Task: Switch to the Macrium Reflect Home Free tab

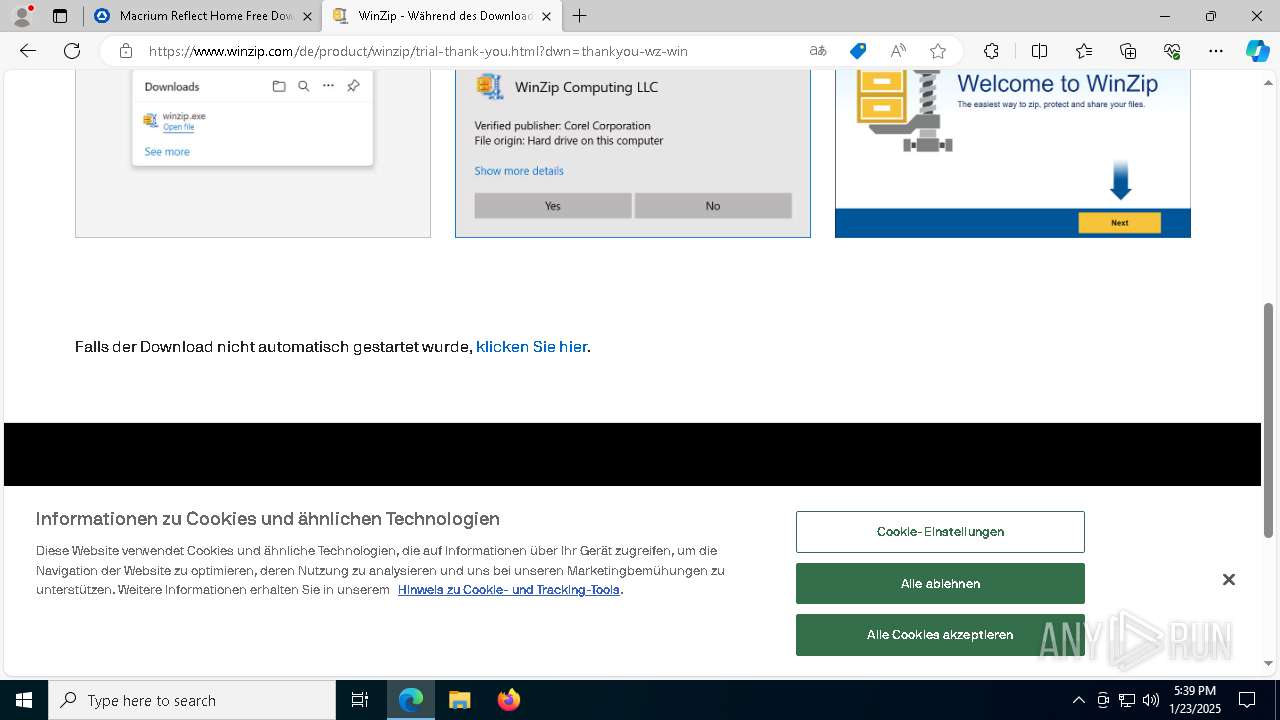Action: click(205, 16)
